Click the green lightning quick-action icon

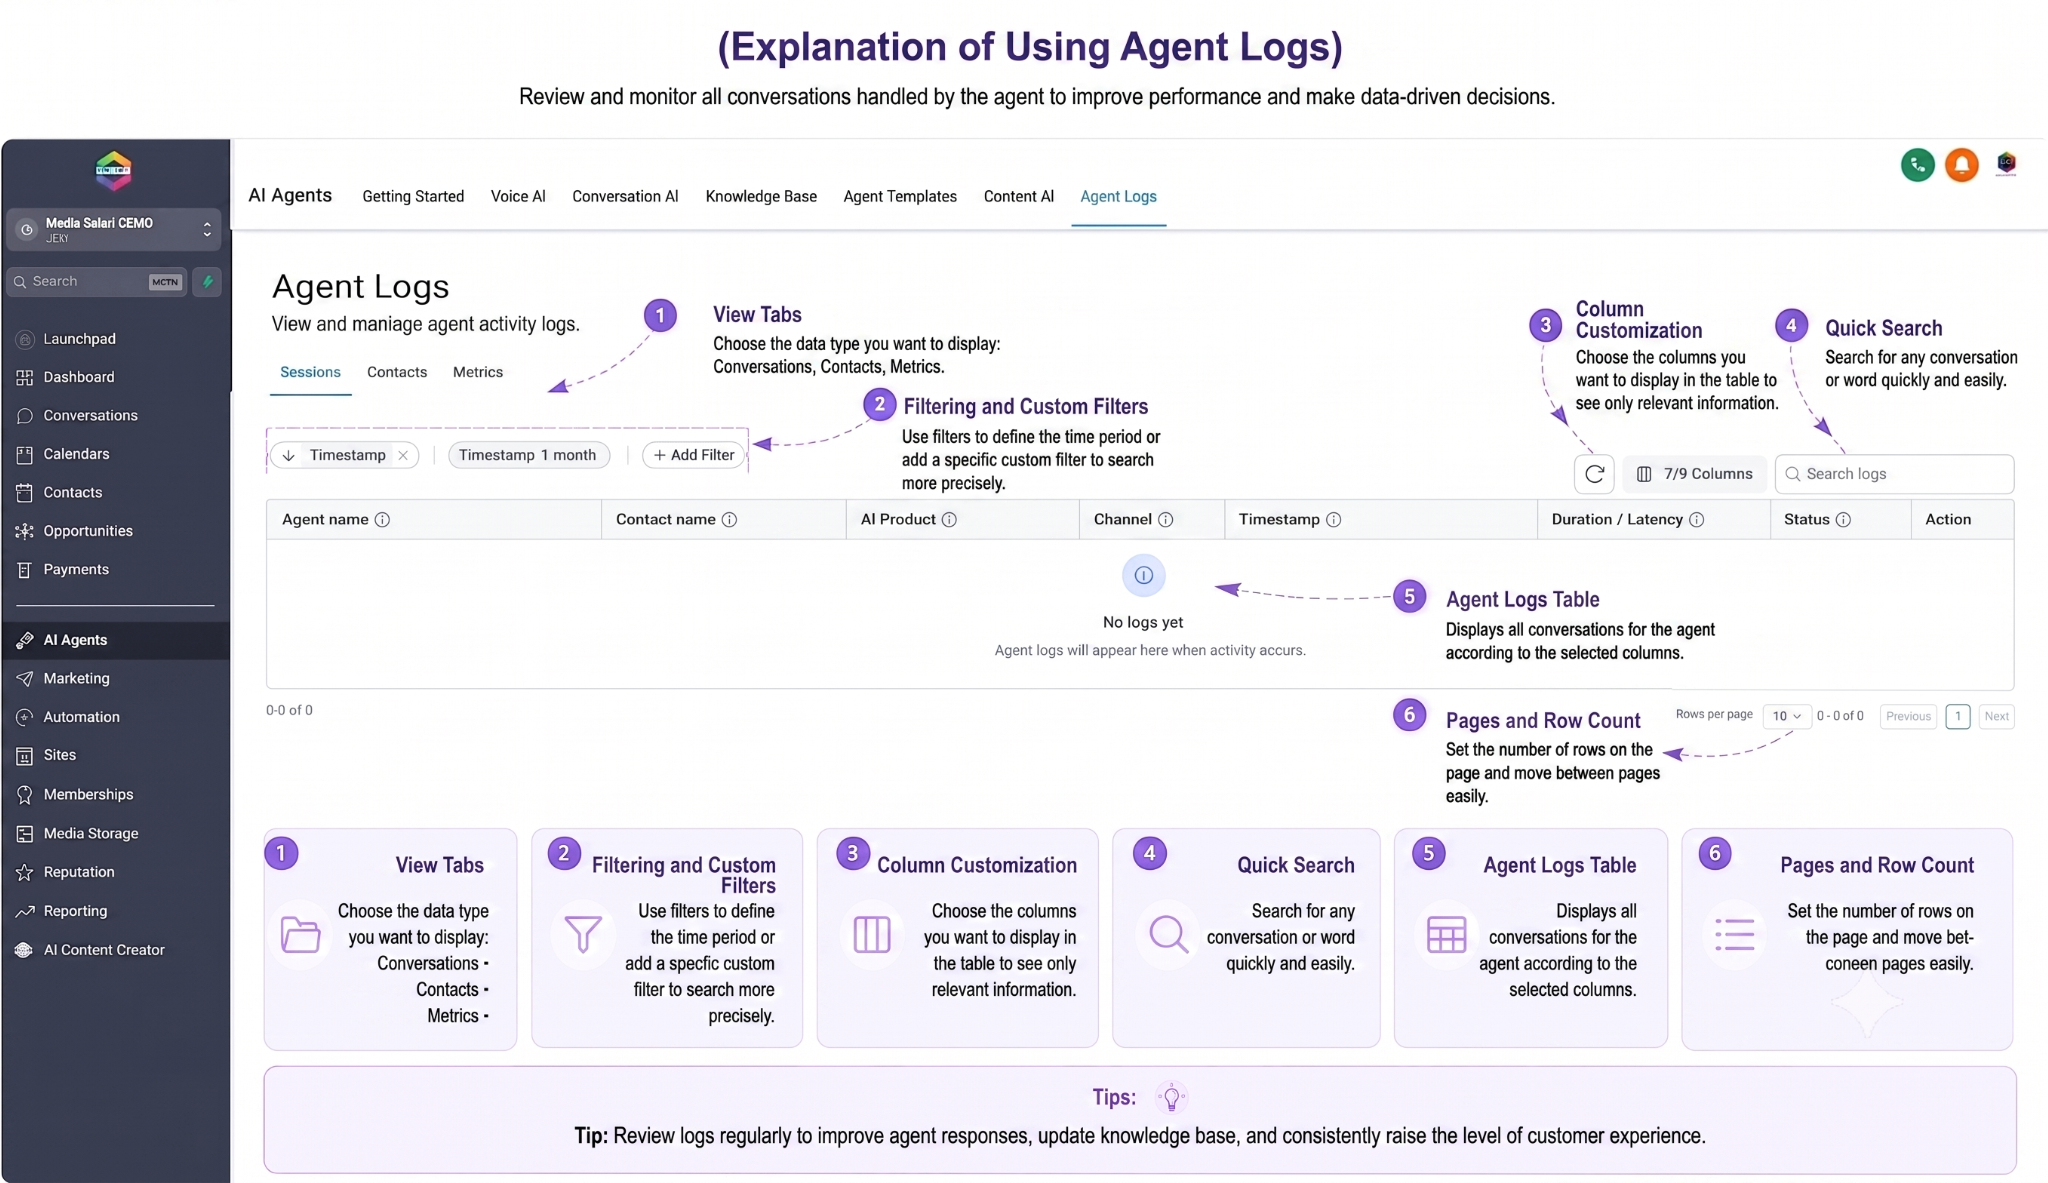pyautogui.click(x=207, y=282)
